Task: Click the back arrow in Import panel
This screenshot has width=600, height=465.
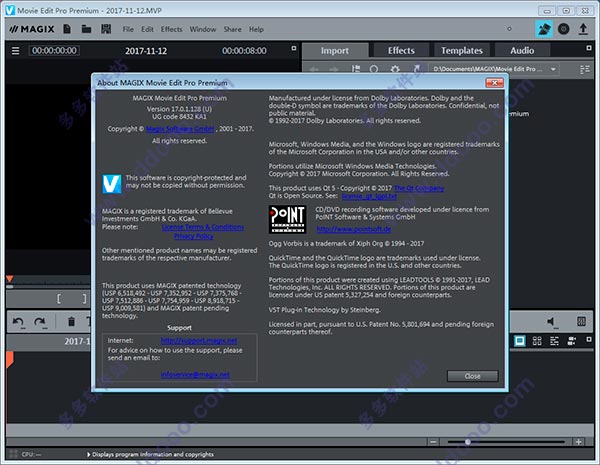Action: [x=314, y=69]
